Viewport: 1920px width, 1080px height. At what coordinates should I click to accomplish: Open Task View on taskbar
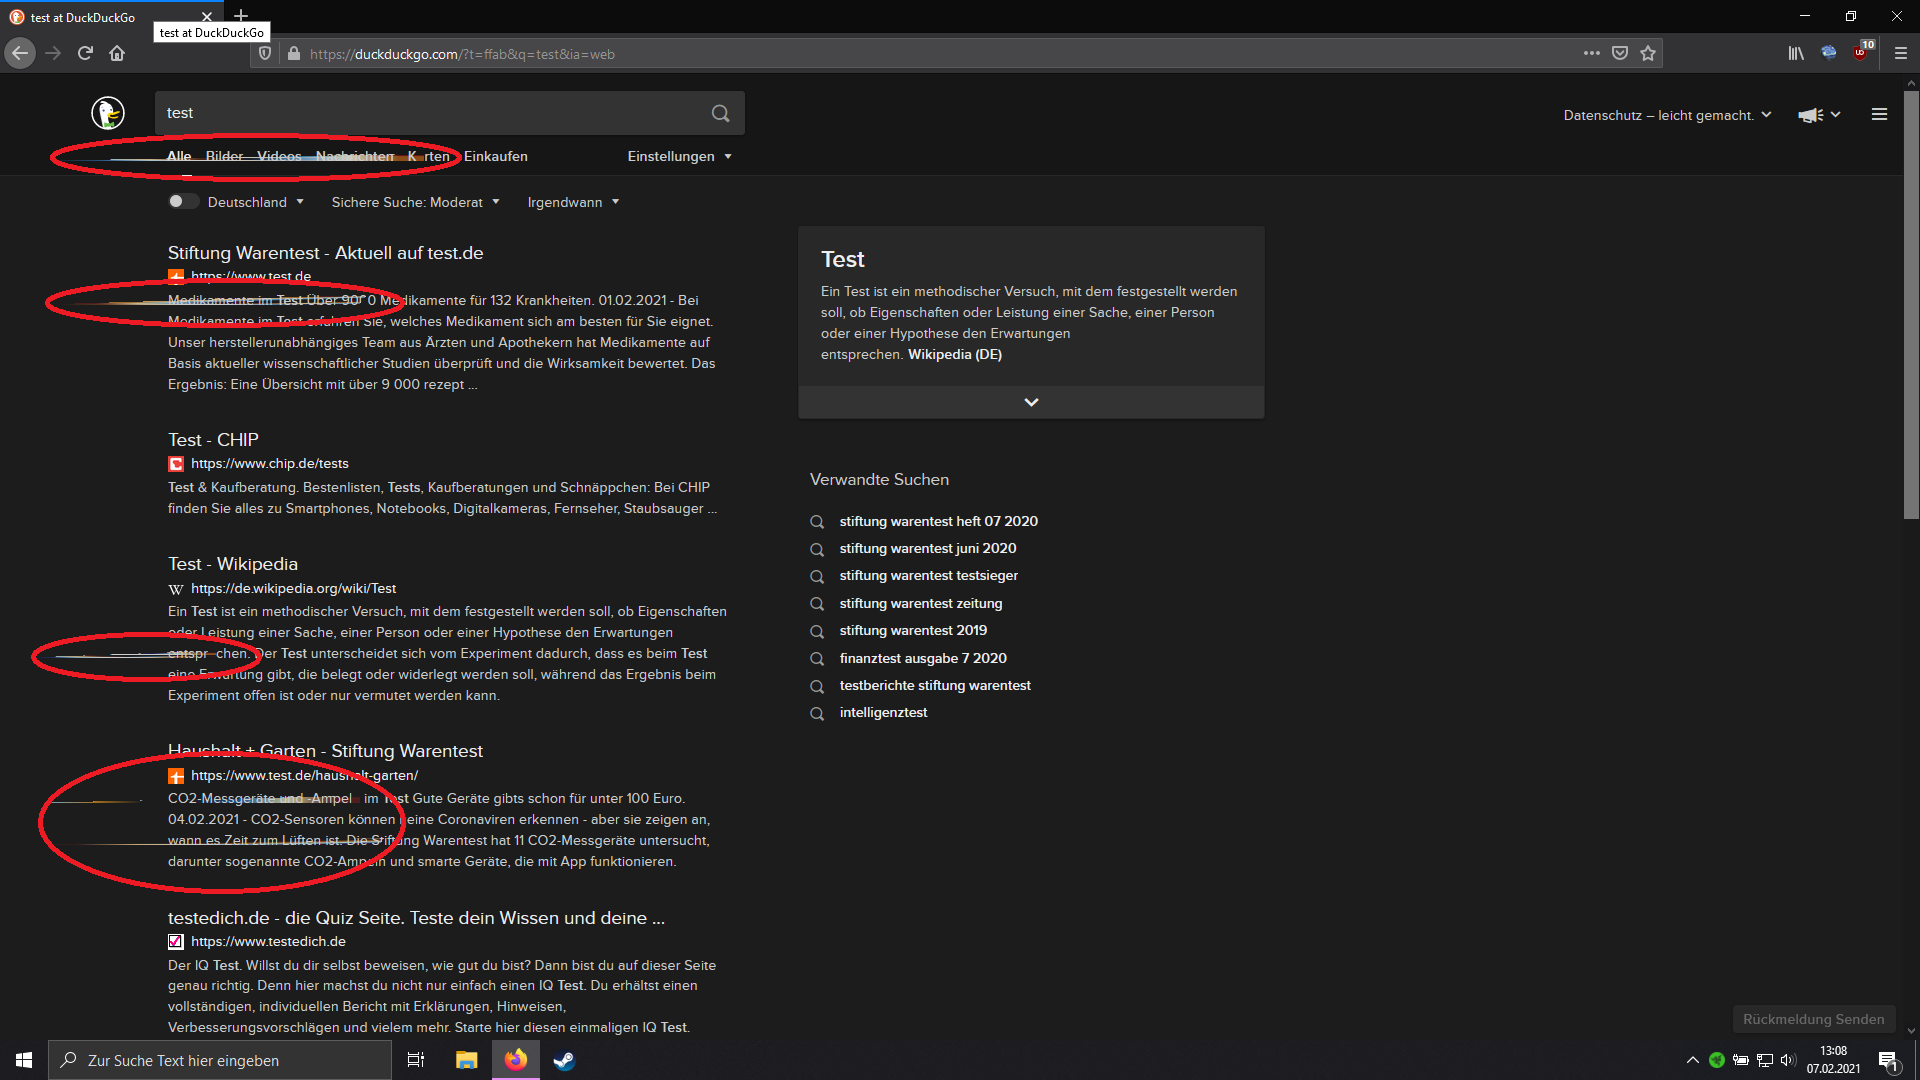point(416,1060)
